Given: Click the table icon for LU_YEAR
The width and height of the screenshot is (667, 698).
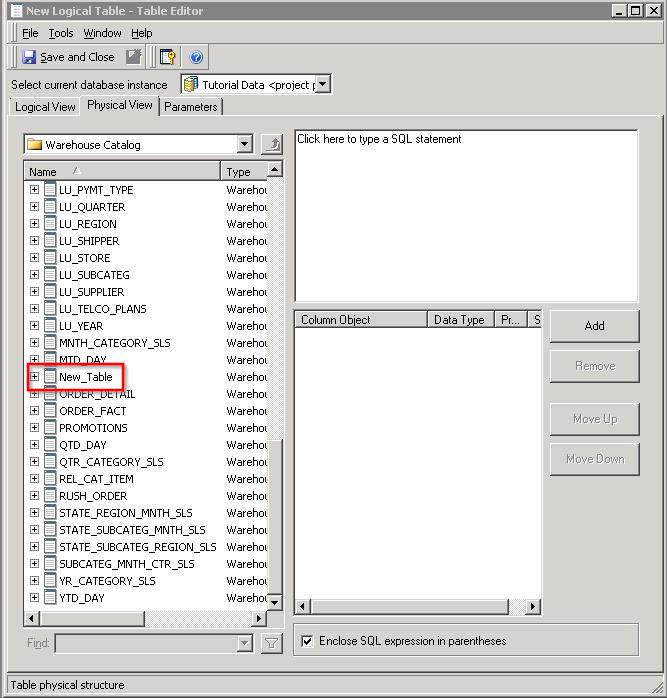Looking at the screenshot, I should [50, 325].
